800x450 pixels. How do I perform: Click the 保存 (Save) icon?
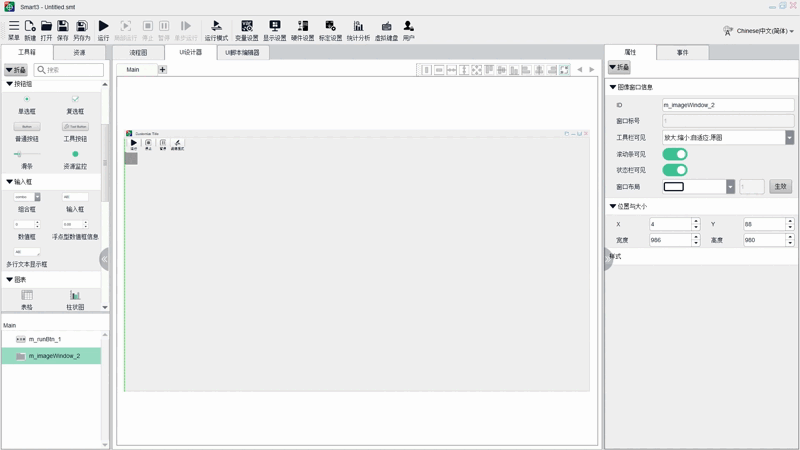click(x=62, y=26)
